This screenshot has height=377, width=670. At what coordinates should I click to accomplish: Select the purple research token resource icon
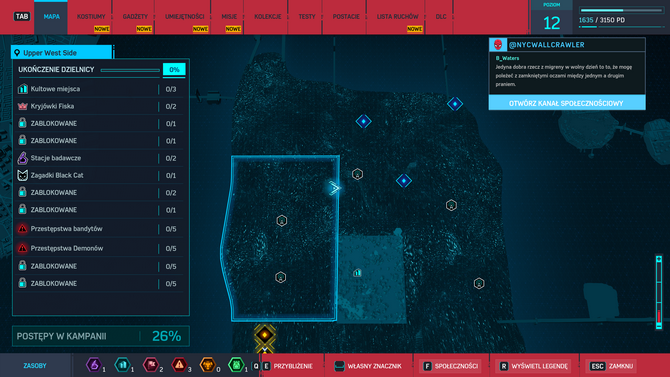94,365
